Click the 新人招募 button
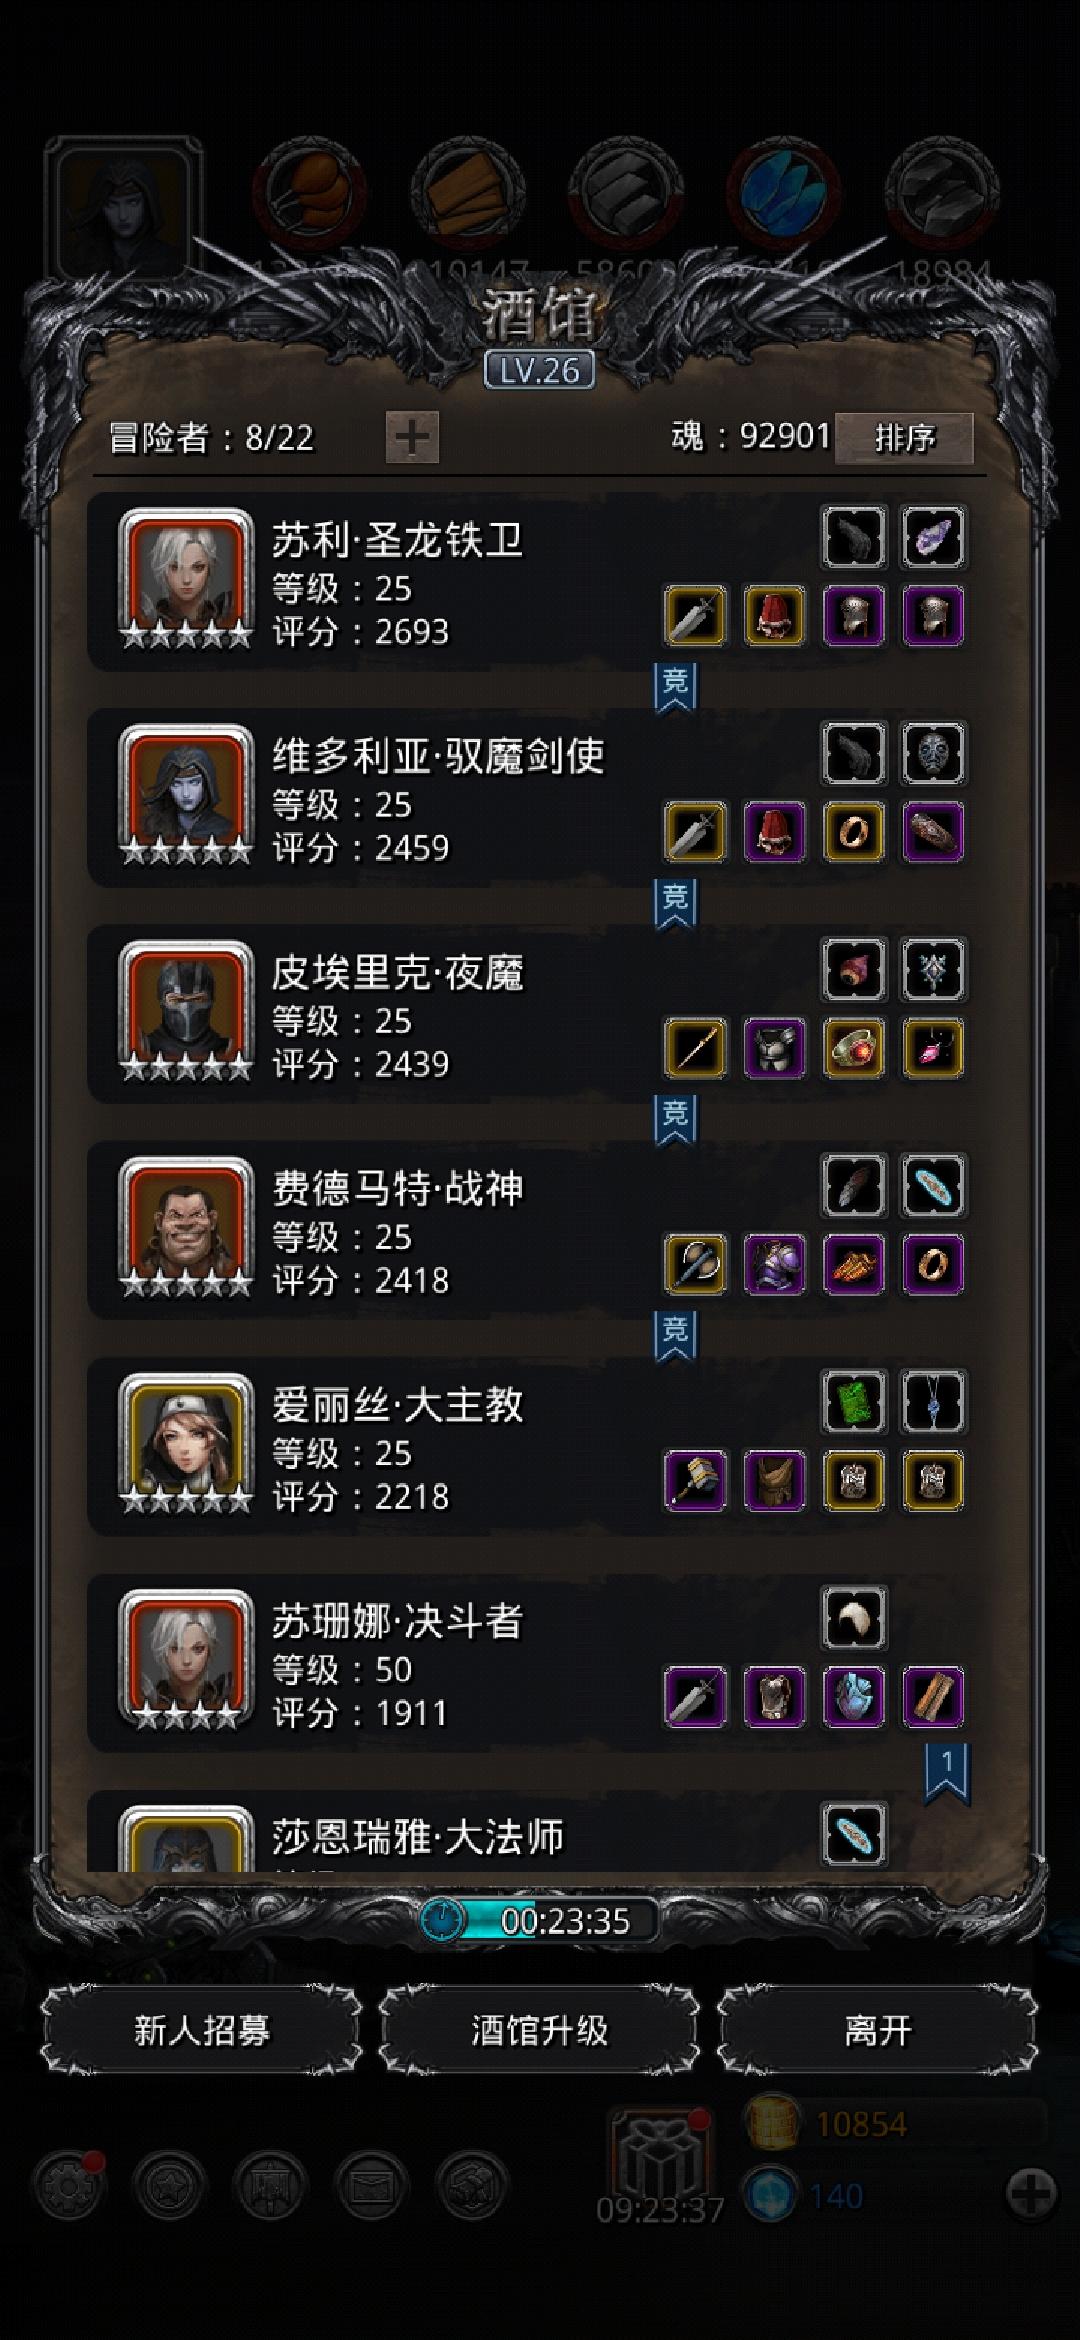 202,2029
